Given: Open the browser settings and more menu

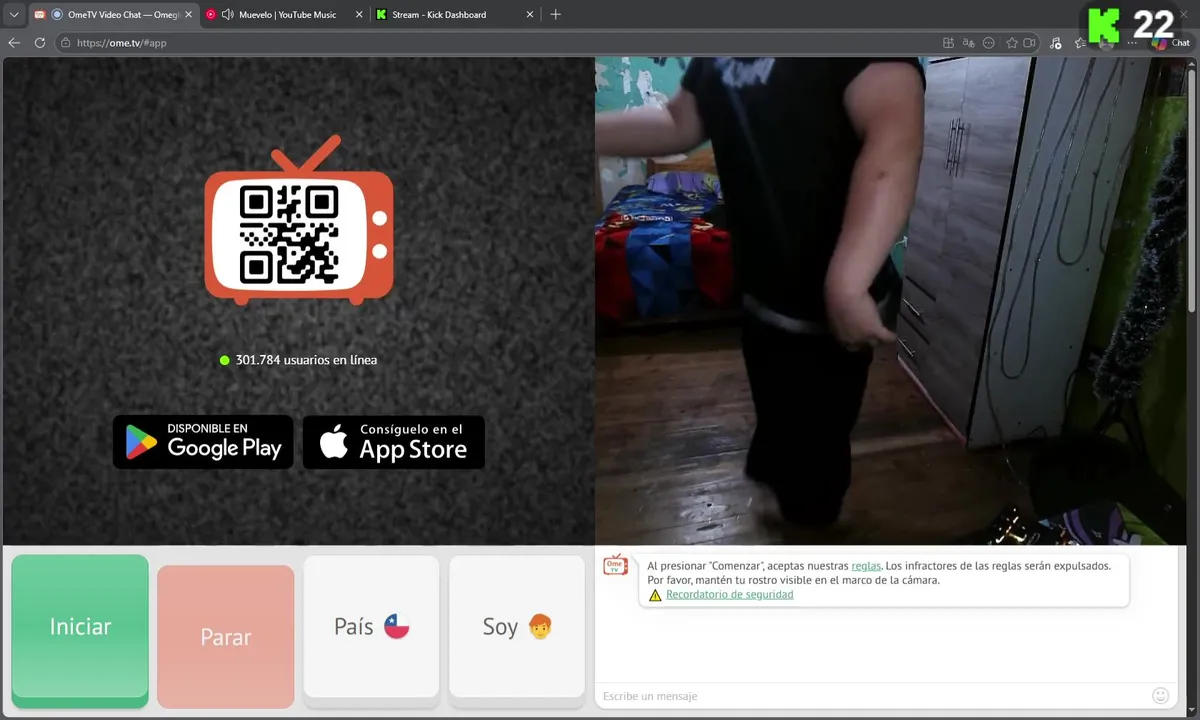Looking at the screenshot, I should (1132, 43).
